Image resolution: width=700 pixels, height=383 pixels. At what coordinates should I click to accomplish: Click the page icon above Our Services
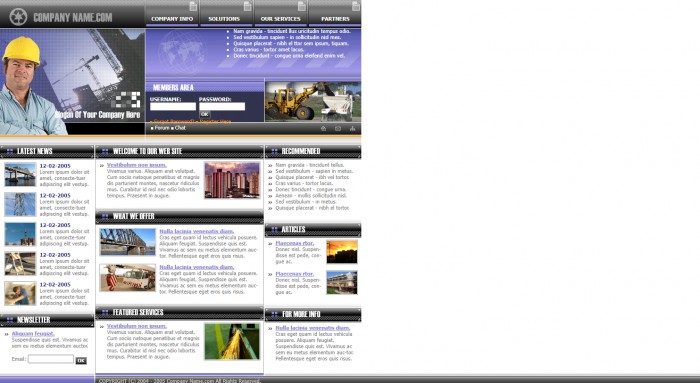(302, 6)
